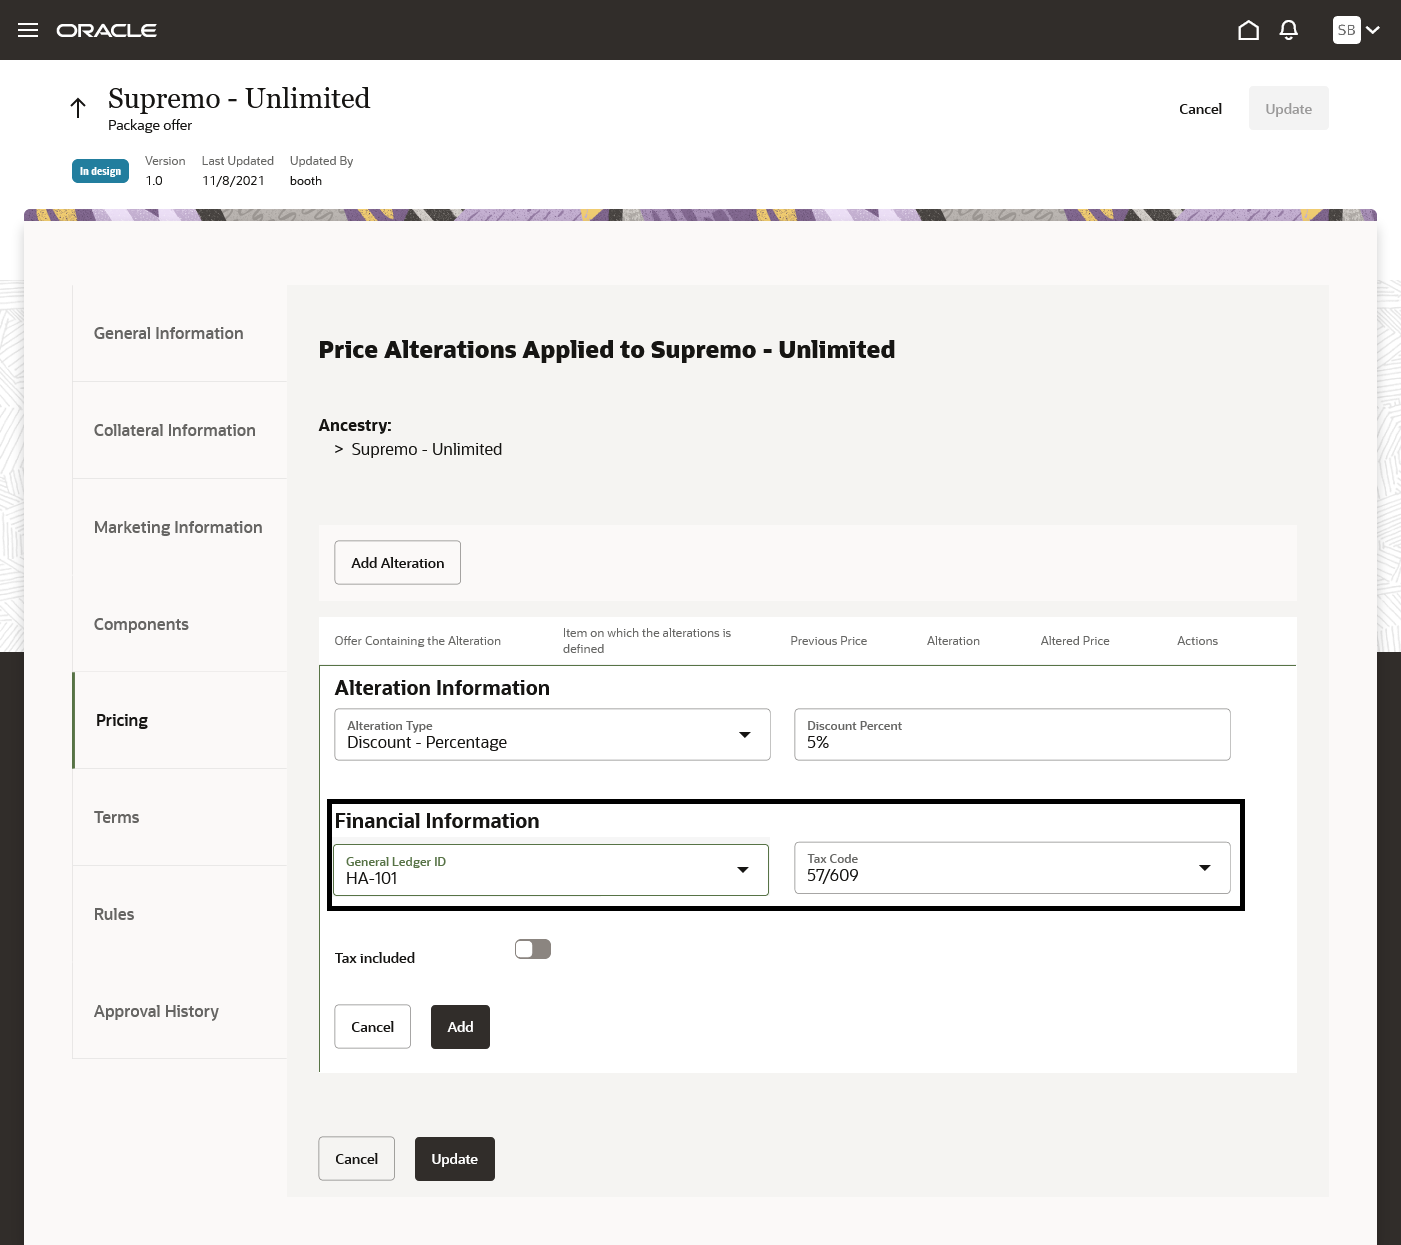Click the Oracle logo
The height and width of the screenshot is (1245, 1401).
[x=107, y=30]
